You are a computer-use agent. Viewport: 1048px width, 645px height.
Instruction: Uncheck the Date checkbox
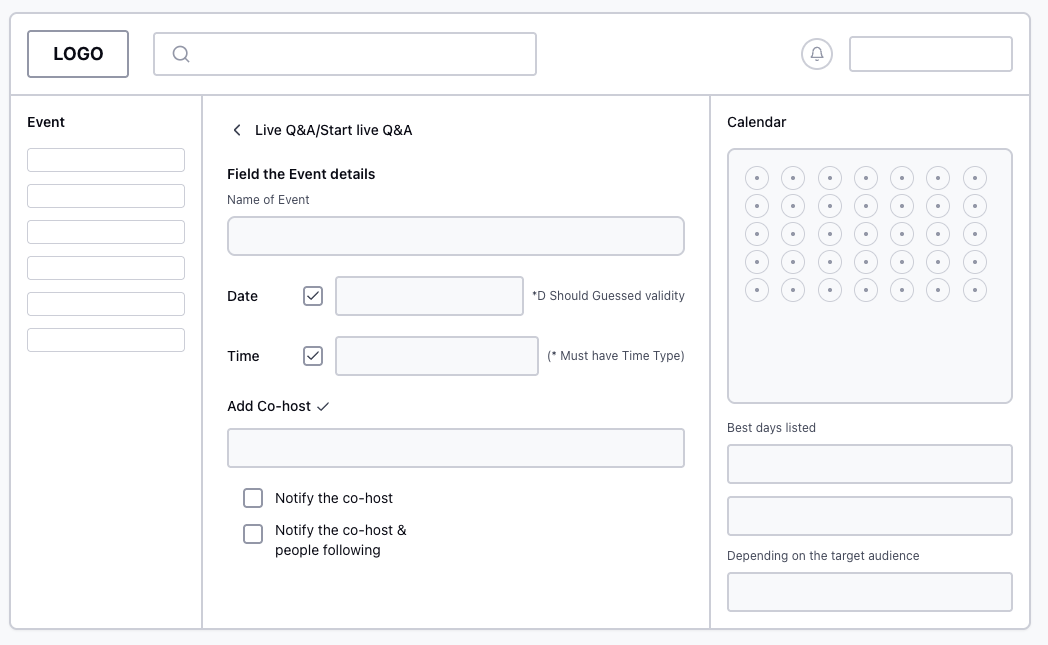point(313,296)
